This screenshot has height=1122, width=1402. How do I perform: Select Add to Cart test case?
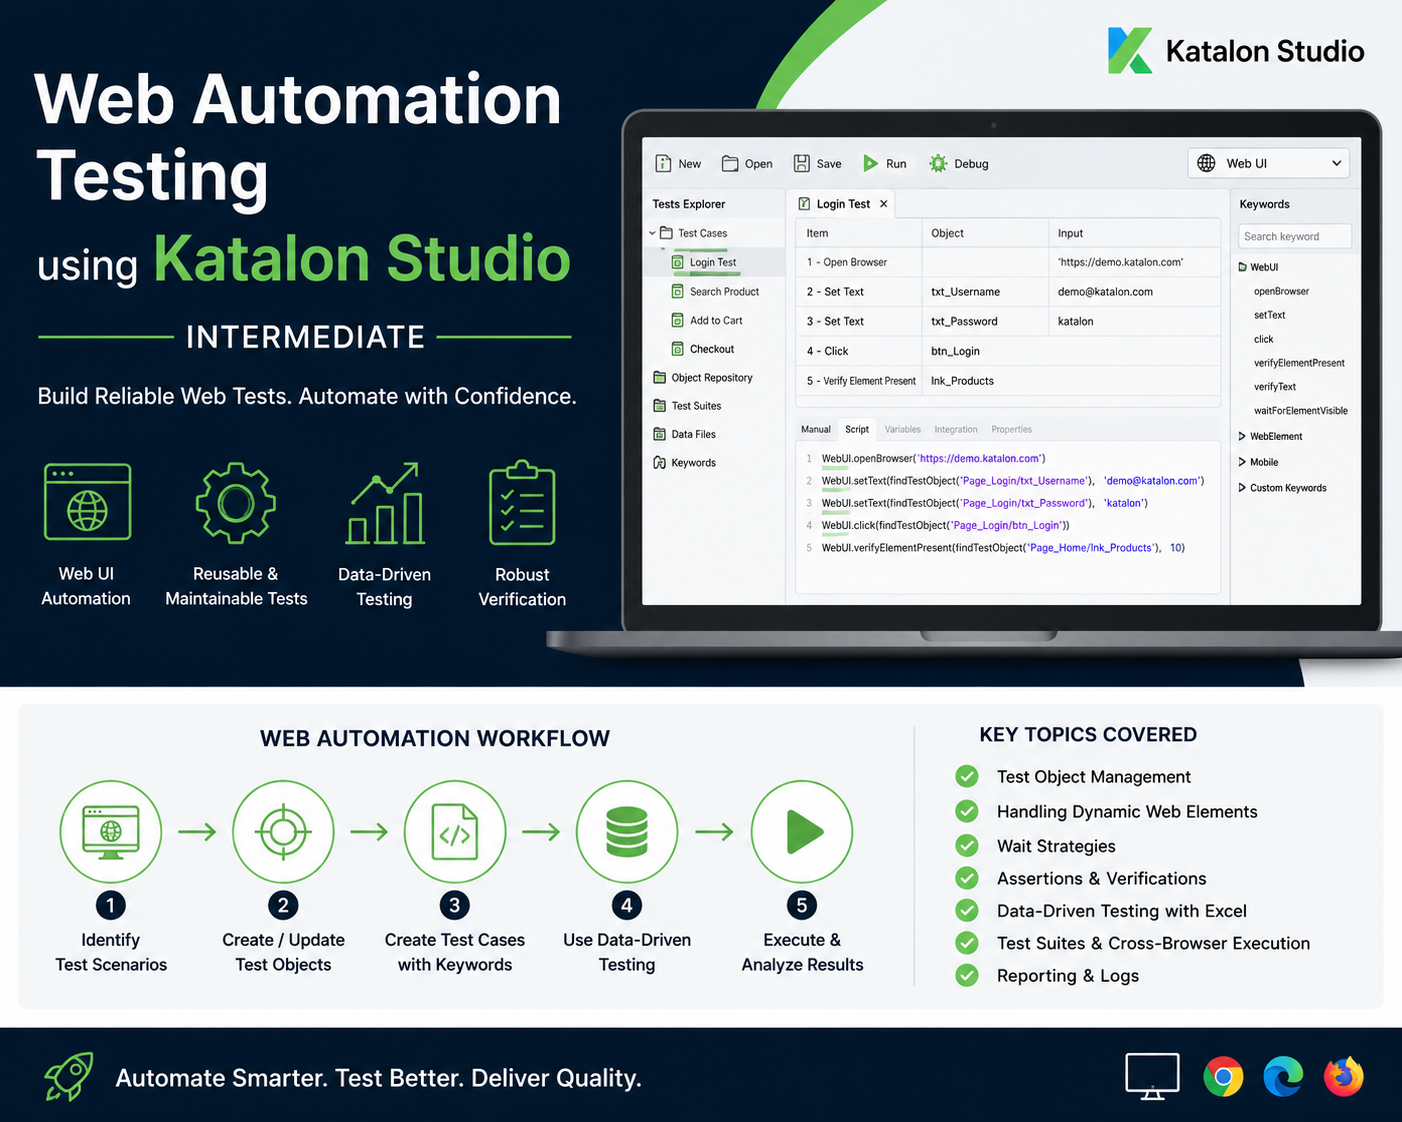(716, 320)
